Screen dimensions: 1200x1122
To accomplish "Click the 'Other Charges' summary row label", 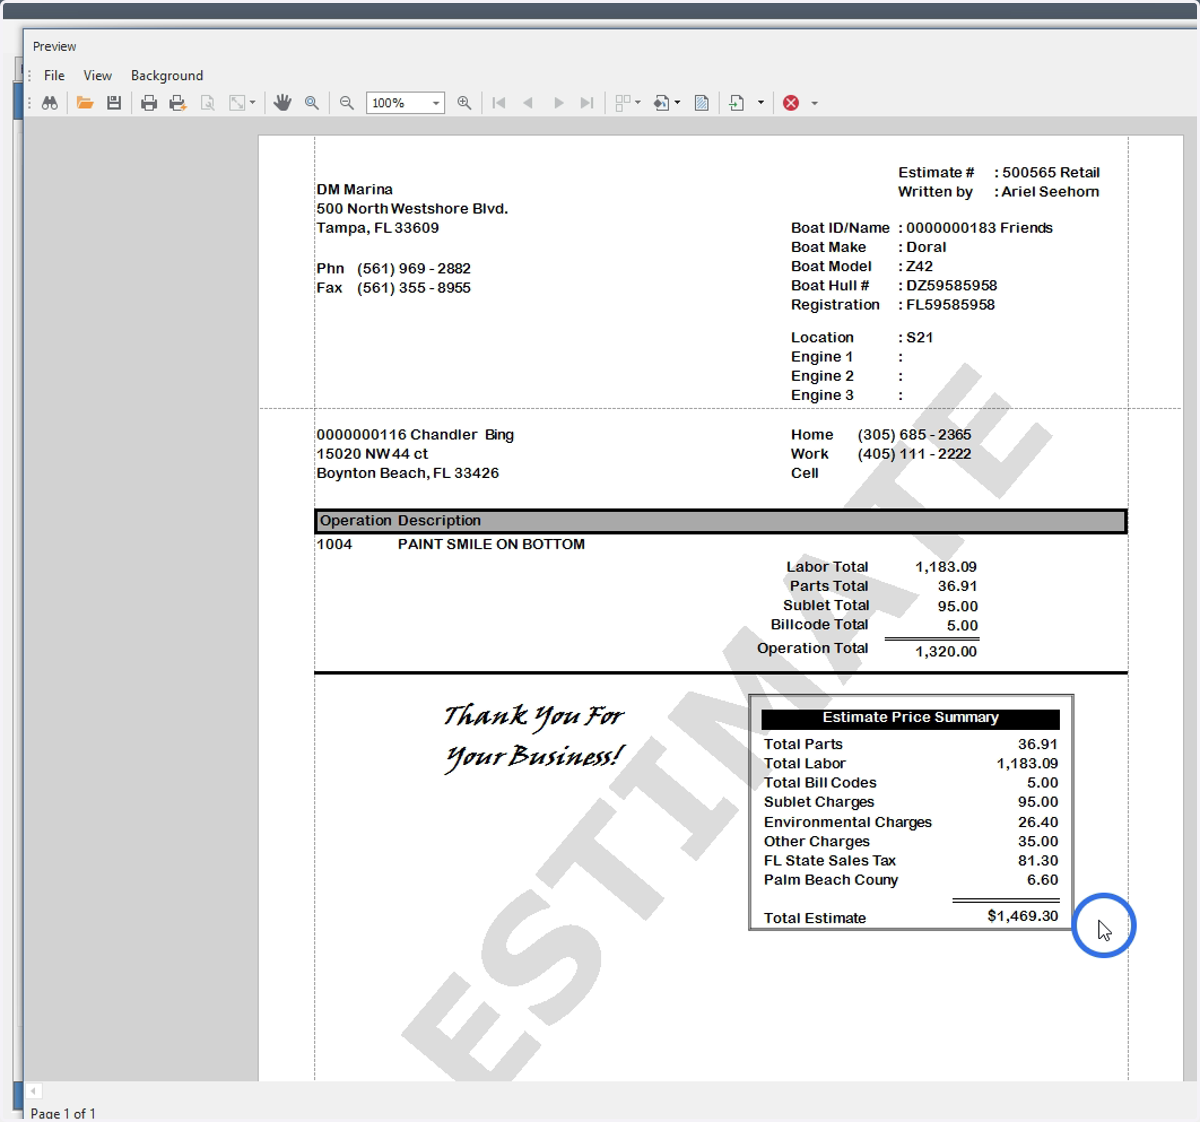I will (x=817, y=842).
